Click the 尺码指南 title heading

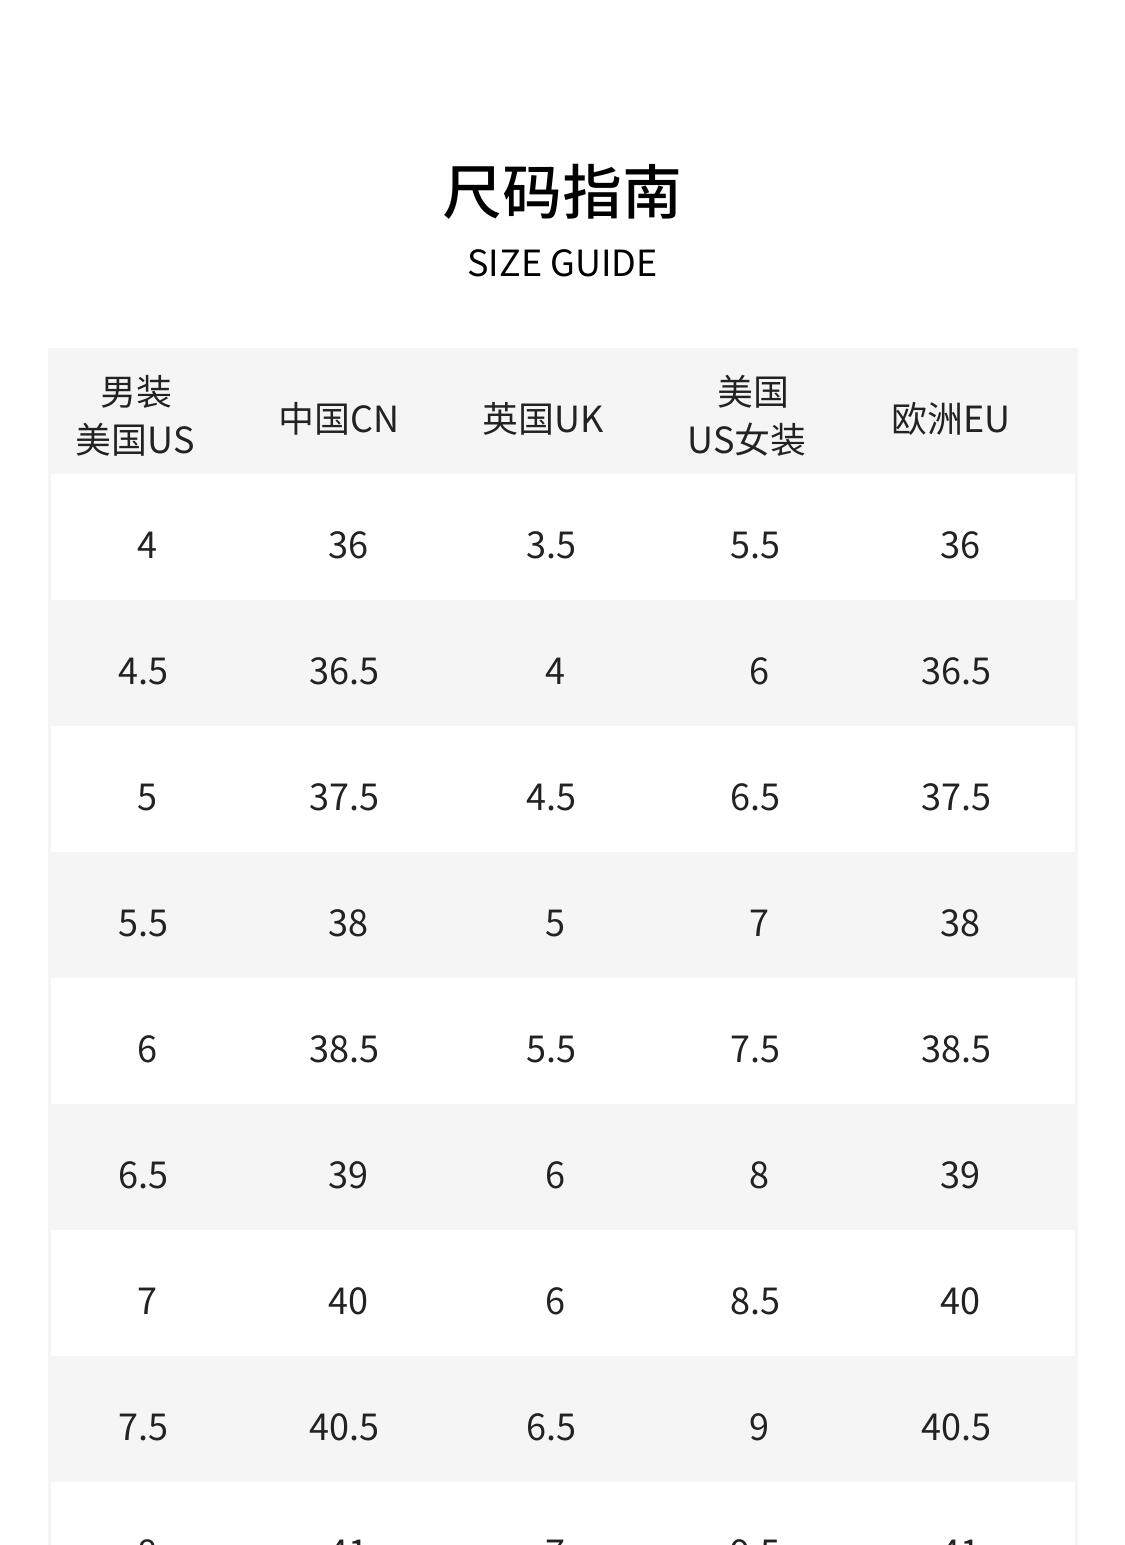tap(562, 192)
